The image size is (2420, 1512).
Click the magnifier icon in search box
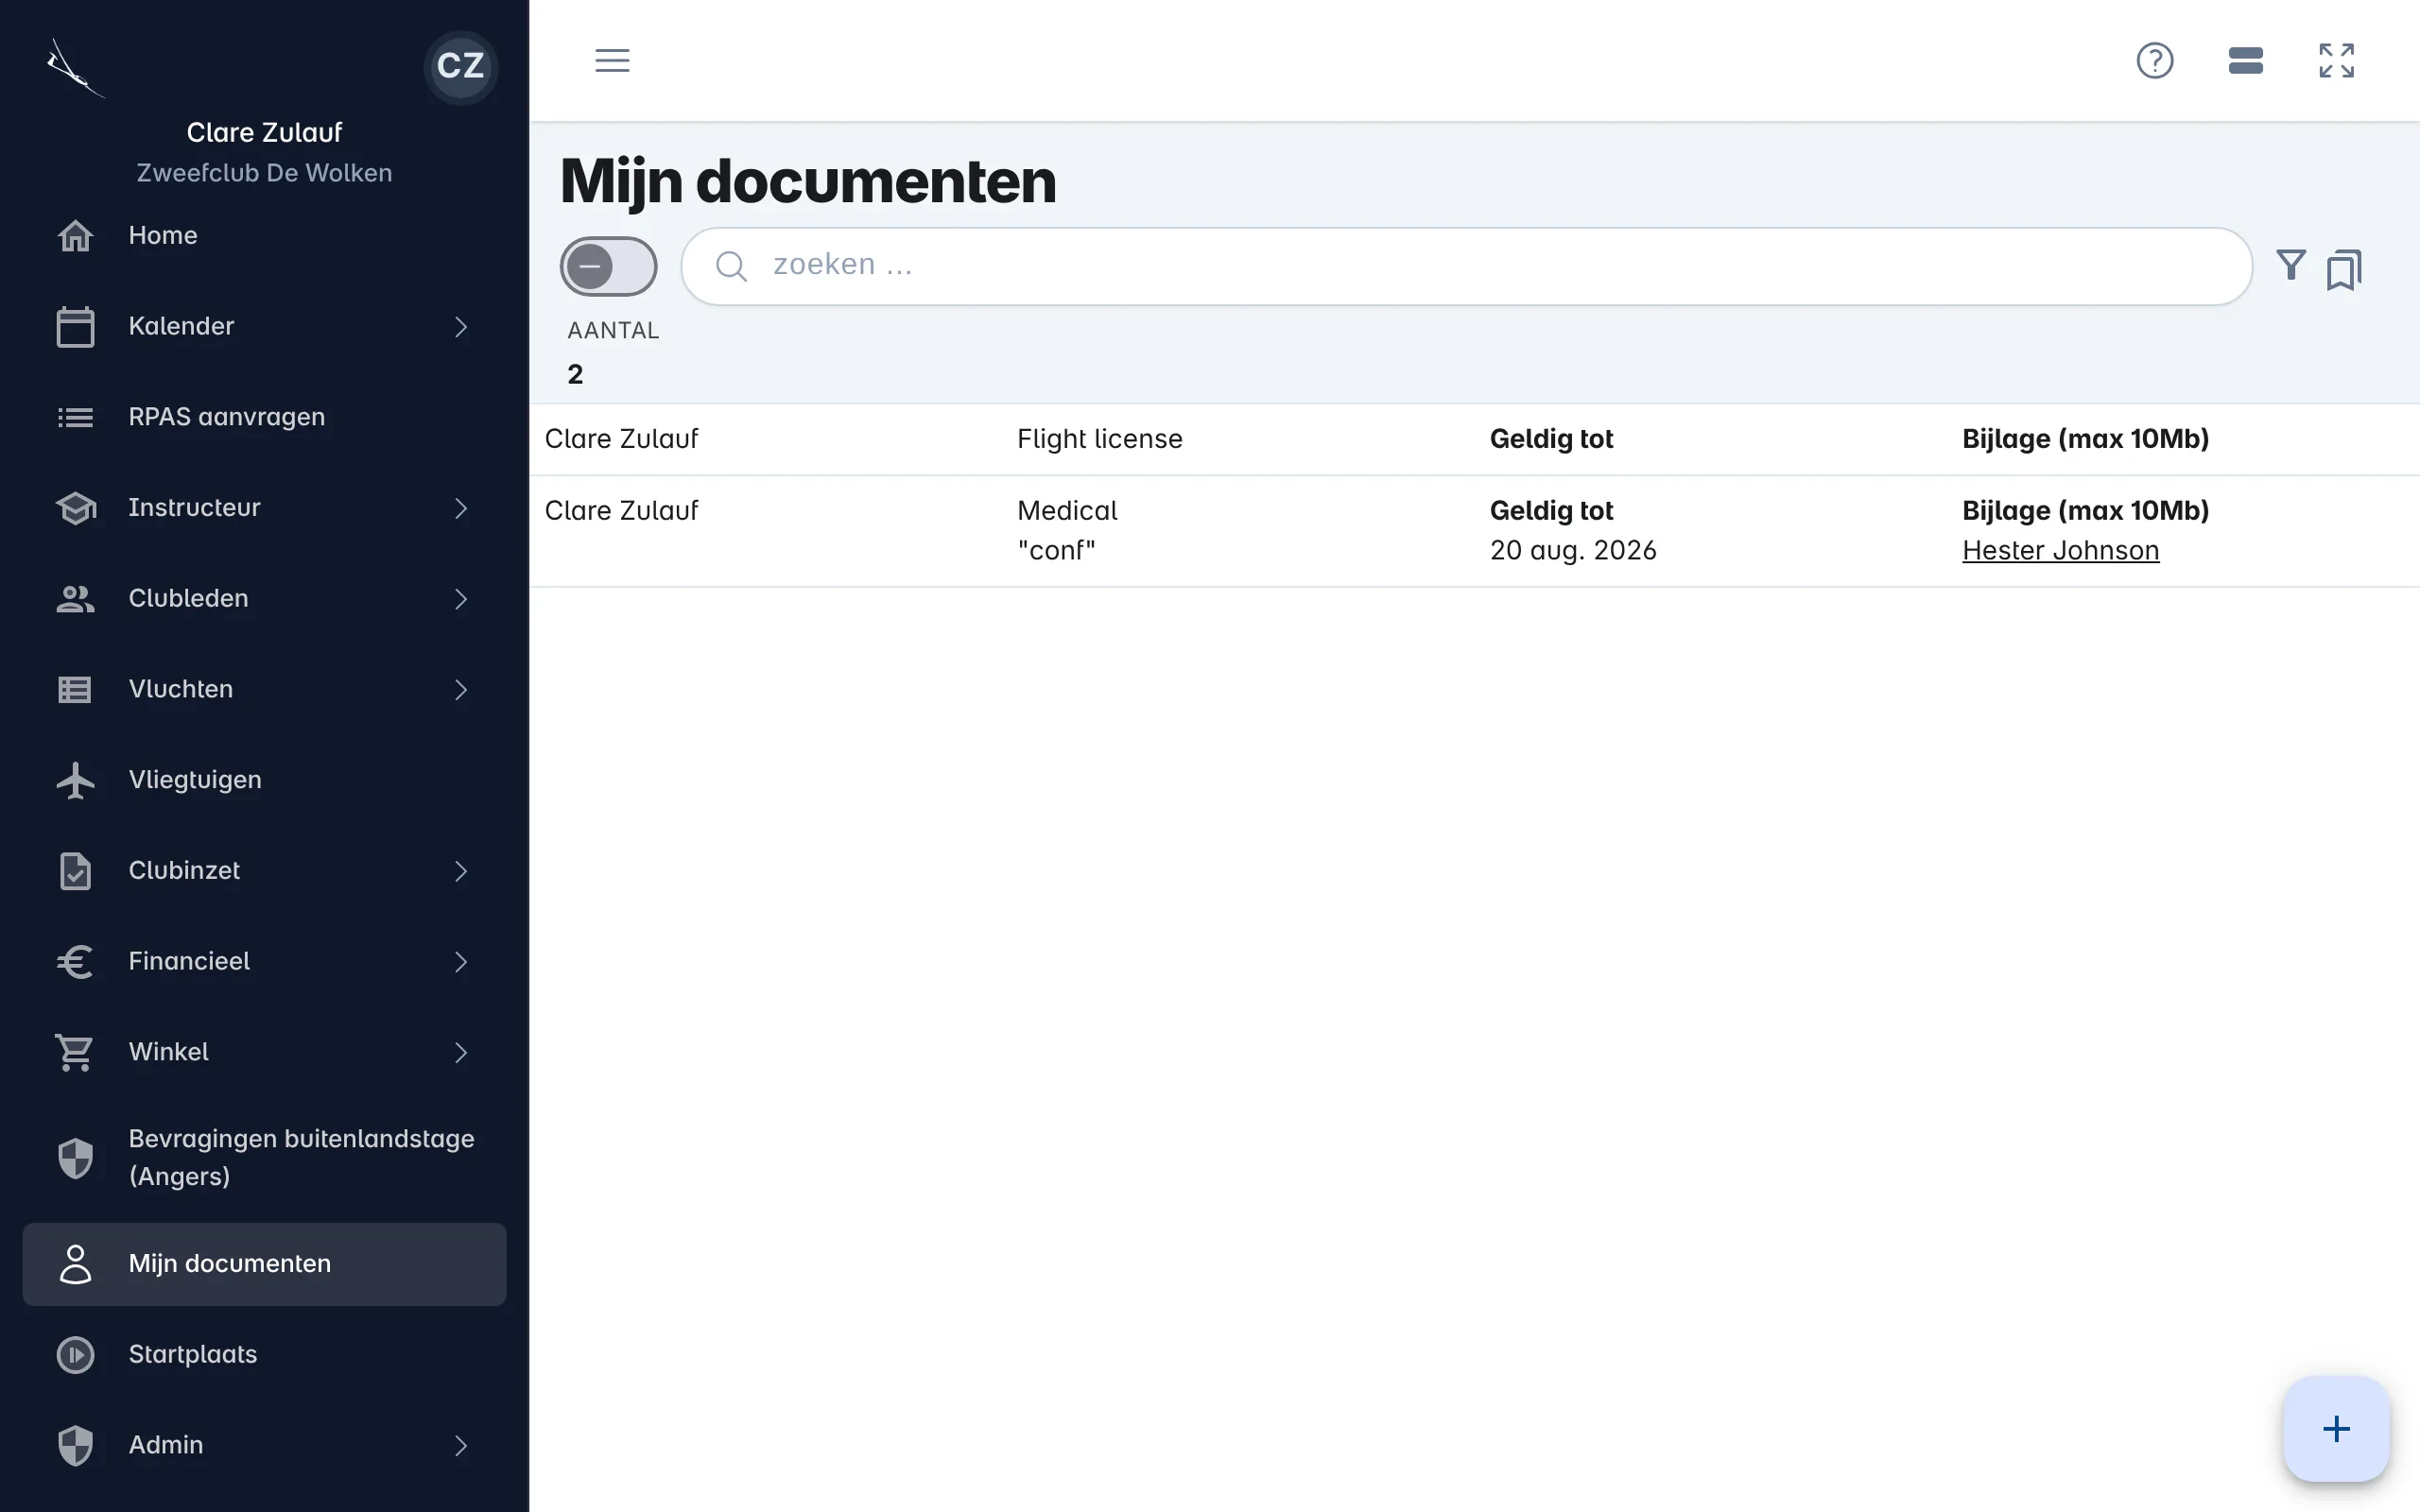(x=731, y=266)
